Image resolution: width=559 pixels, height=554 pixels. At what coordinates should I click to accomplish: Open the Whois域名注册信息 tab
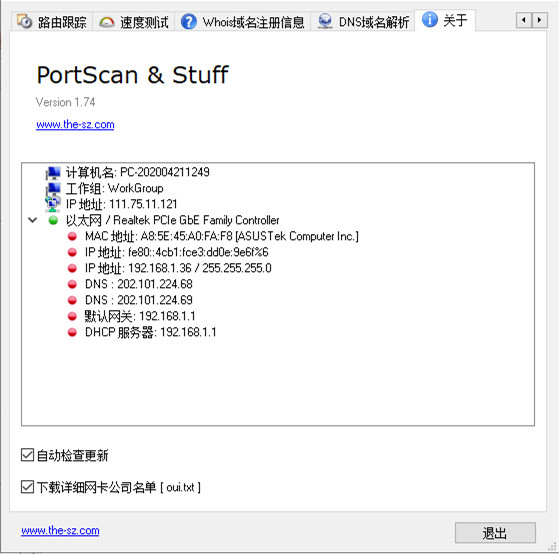(243, 22)
